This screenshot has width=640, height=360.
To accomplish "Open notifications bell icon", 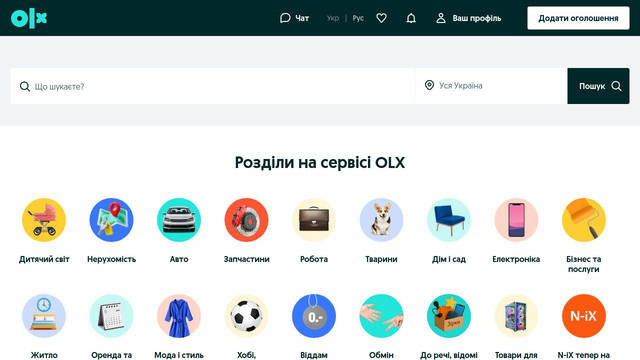I will [x=411, y=18].
